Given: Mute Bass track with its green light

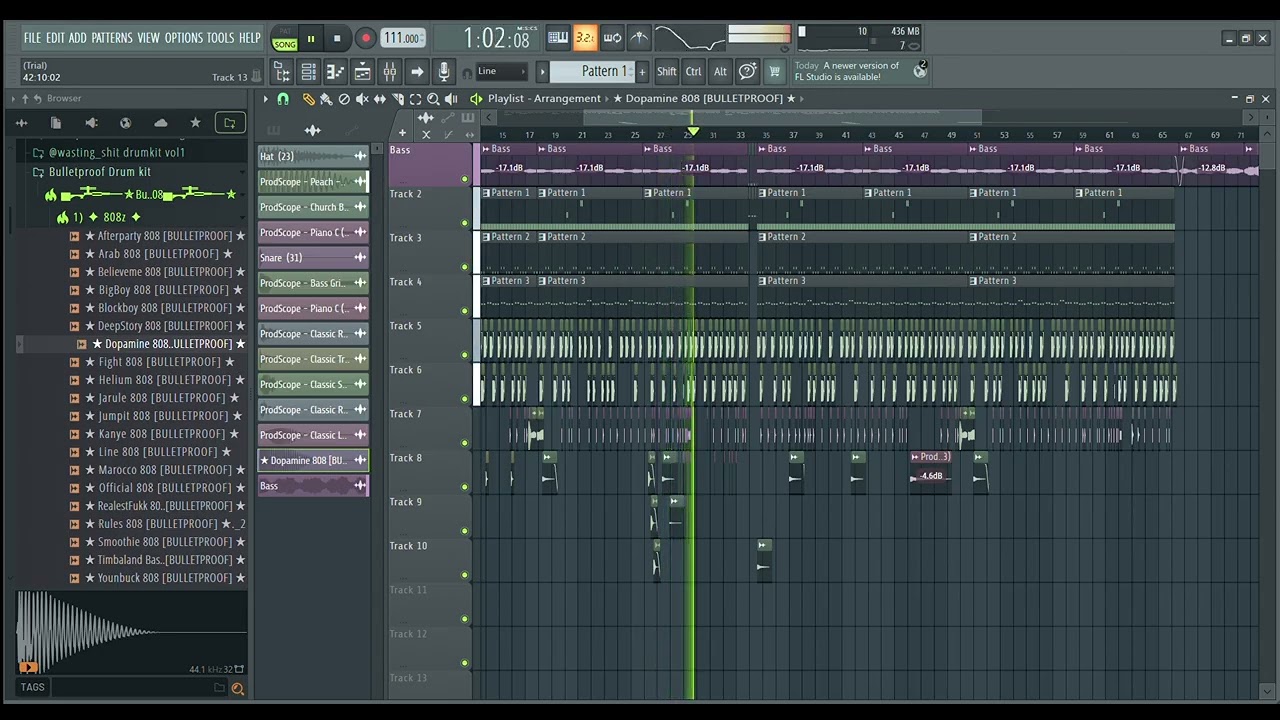Looking at the screenshot, I should pos(464,179).
